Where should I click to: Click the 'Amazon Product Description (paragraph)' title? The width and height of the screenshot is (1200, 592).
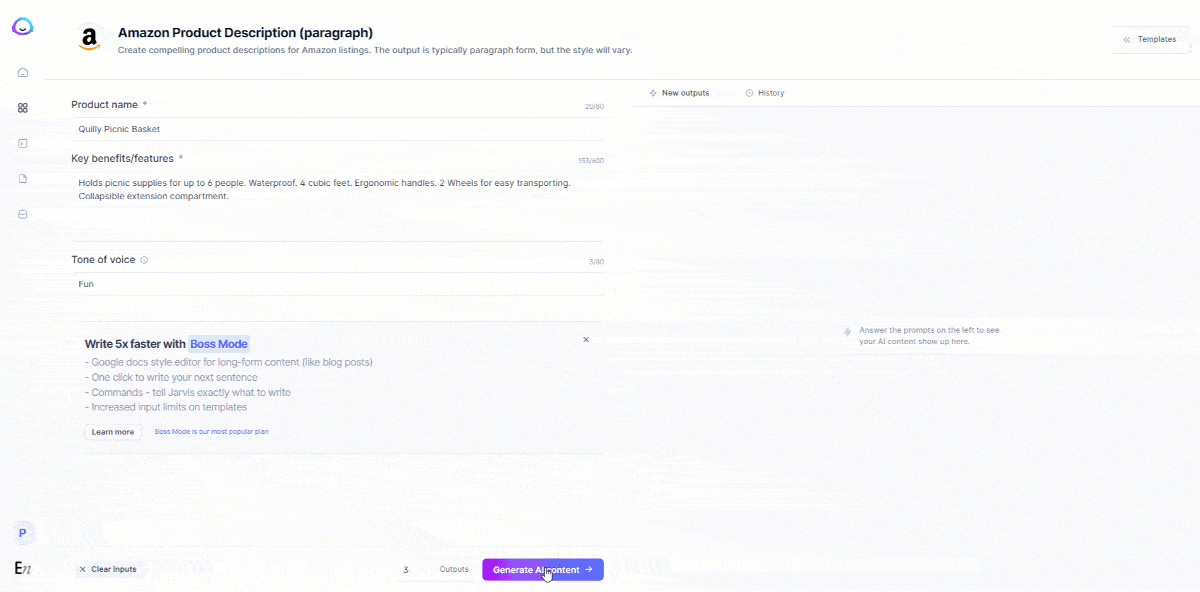pos(246,33)
